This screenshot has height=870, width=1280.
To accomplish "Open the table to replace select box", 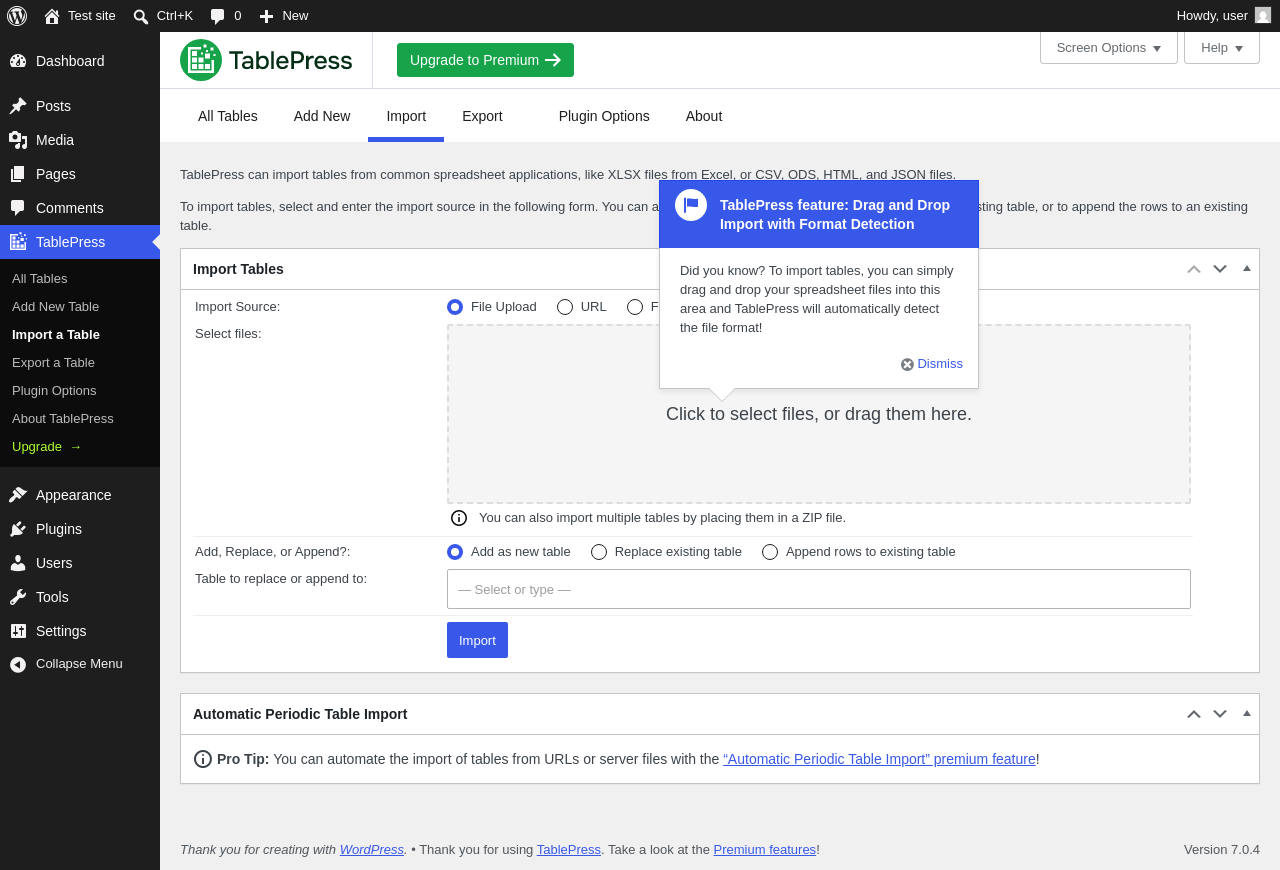I will click(819, 589).
